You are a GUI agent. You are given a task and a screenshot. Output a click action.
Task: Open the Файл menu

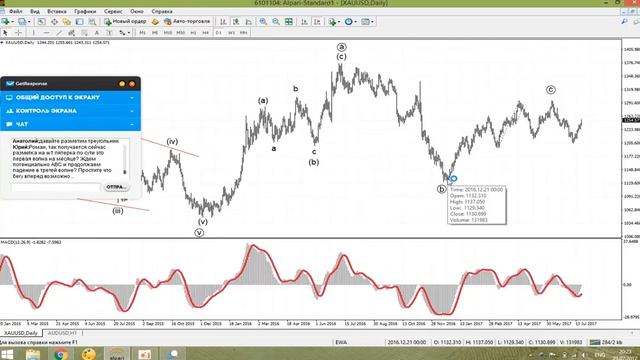pos(16,11)
